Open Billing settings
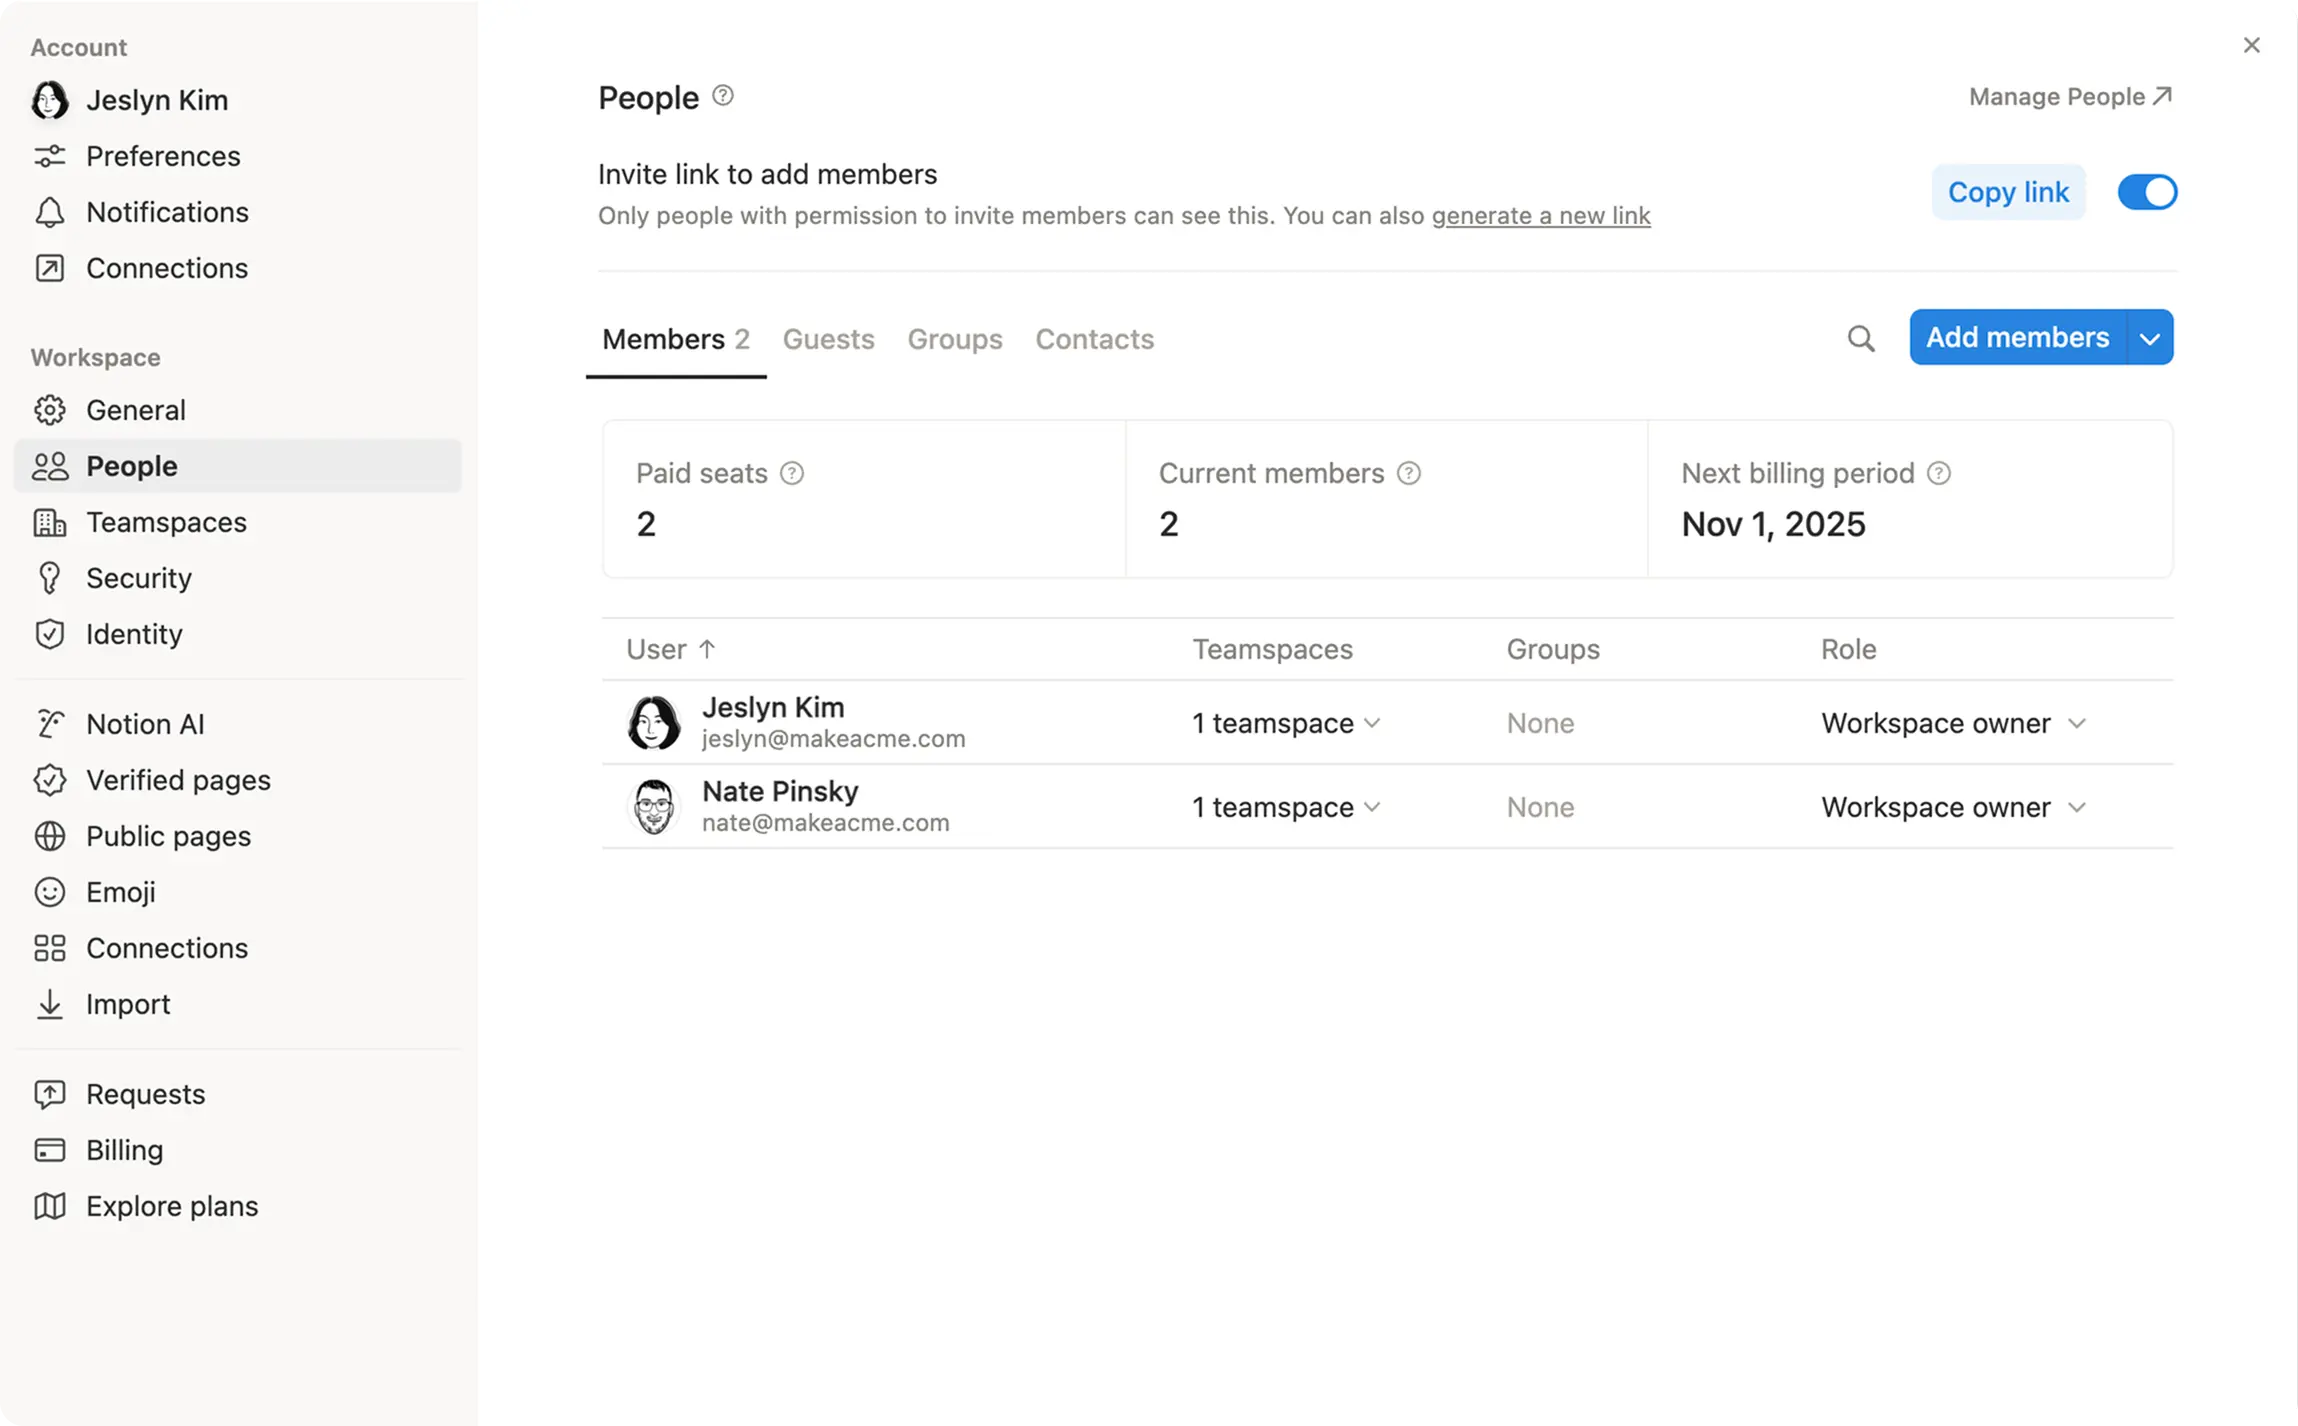 [124, 1150]
